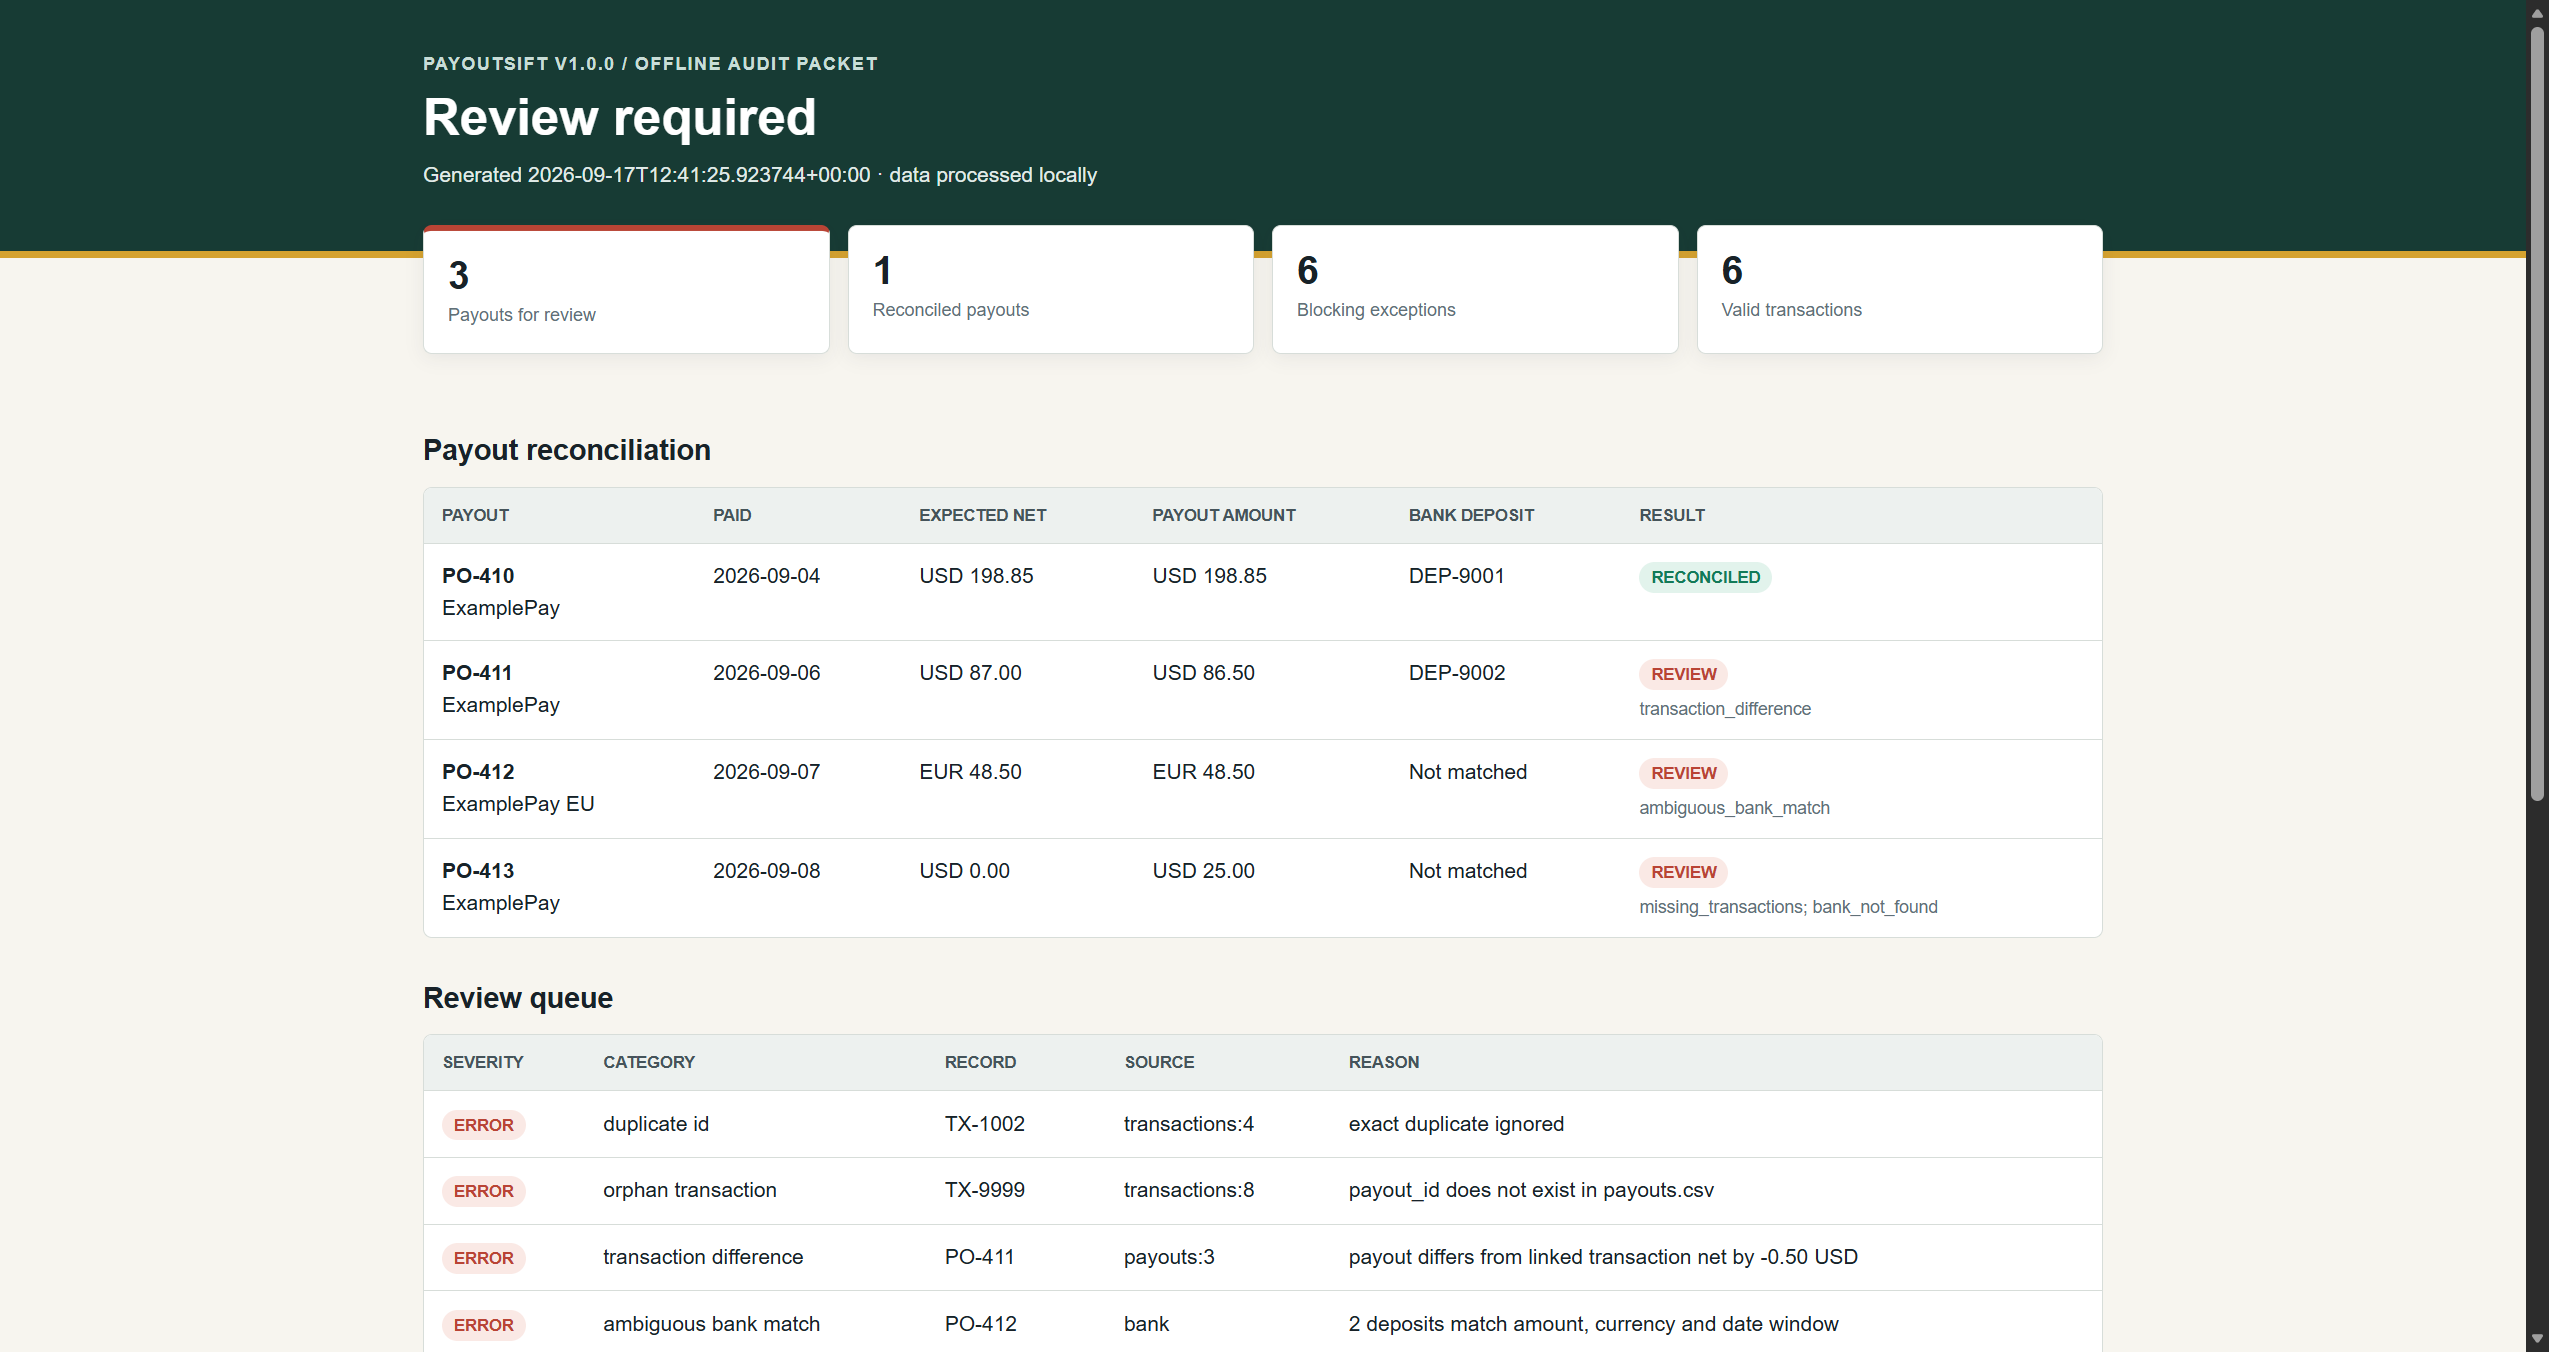Screen dimensions: 2549x1352
Task: Click the RECORD column header
Action: (x=980, y=1062)
